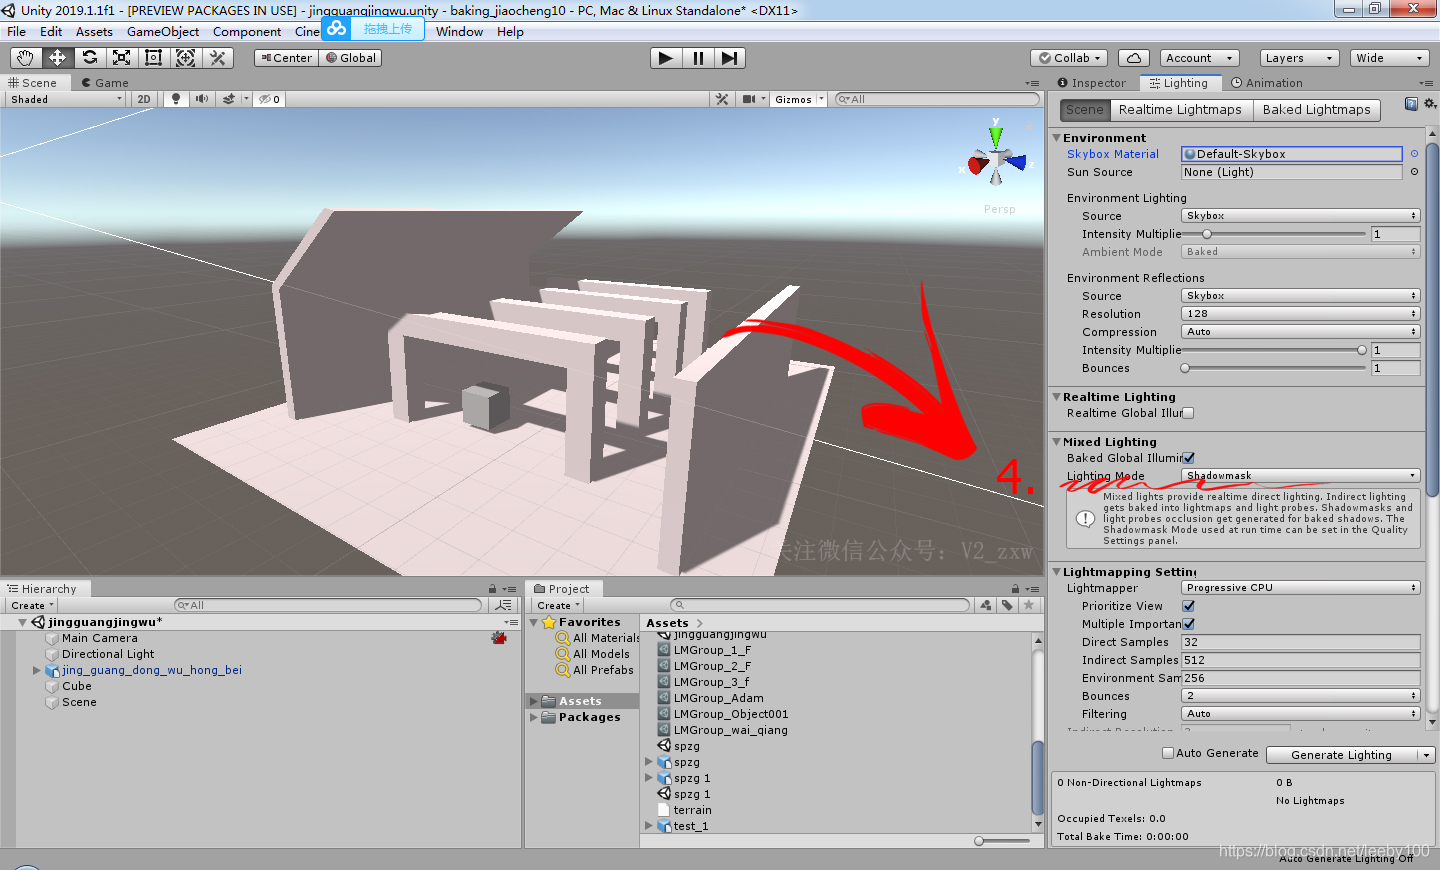This screenshot has width=1440, height=870.
Task: Open Account button
Action: pos(1200,58)
